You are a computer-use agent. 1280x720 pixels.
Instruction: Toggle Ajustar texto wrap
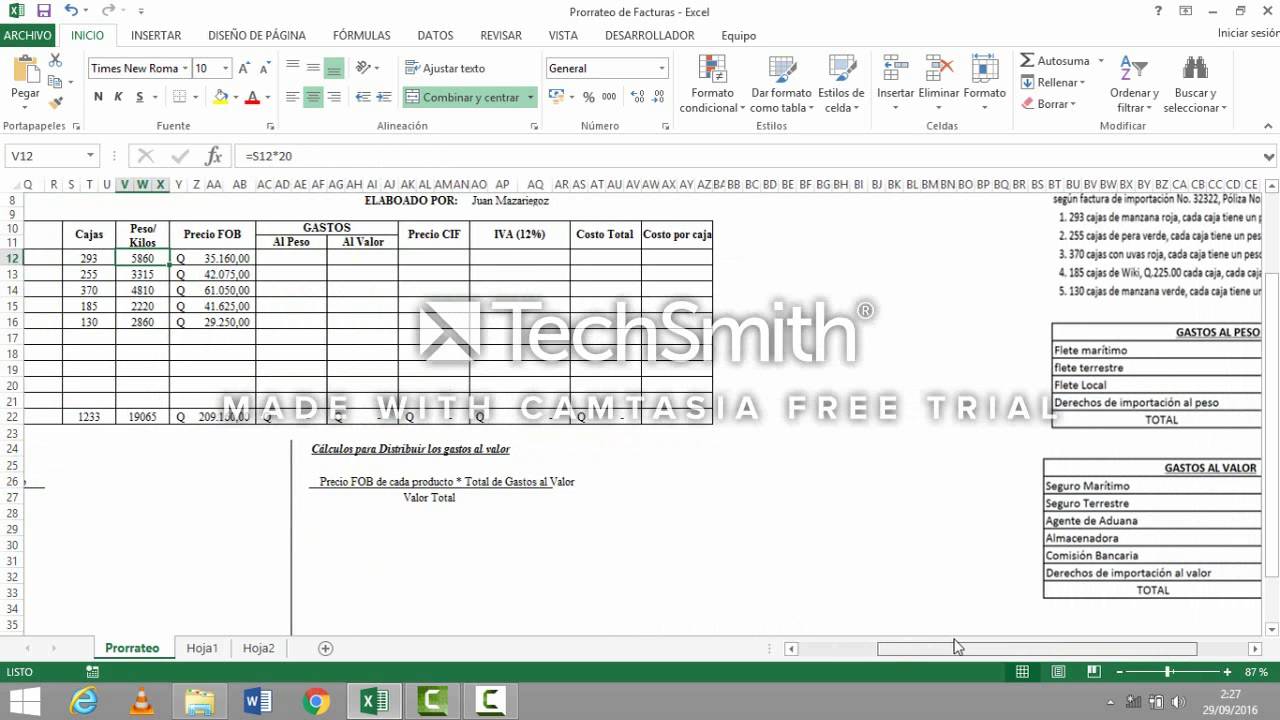(445, 68)
